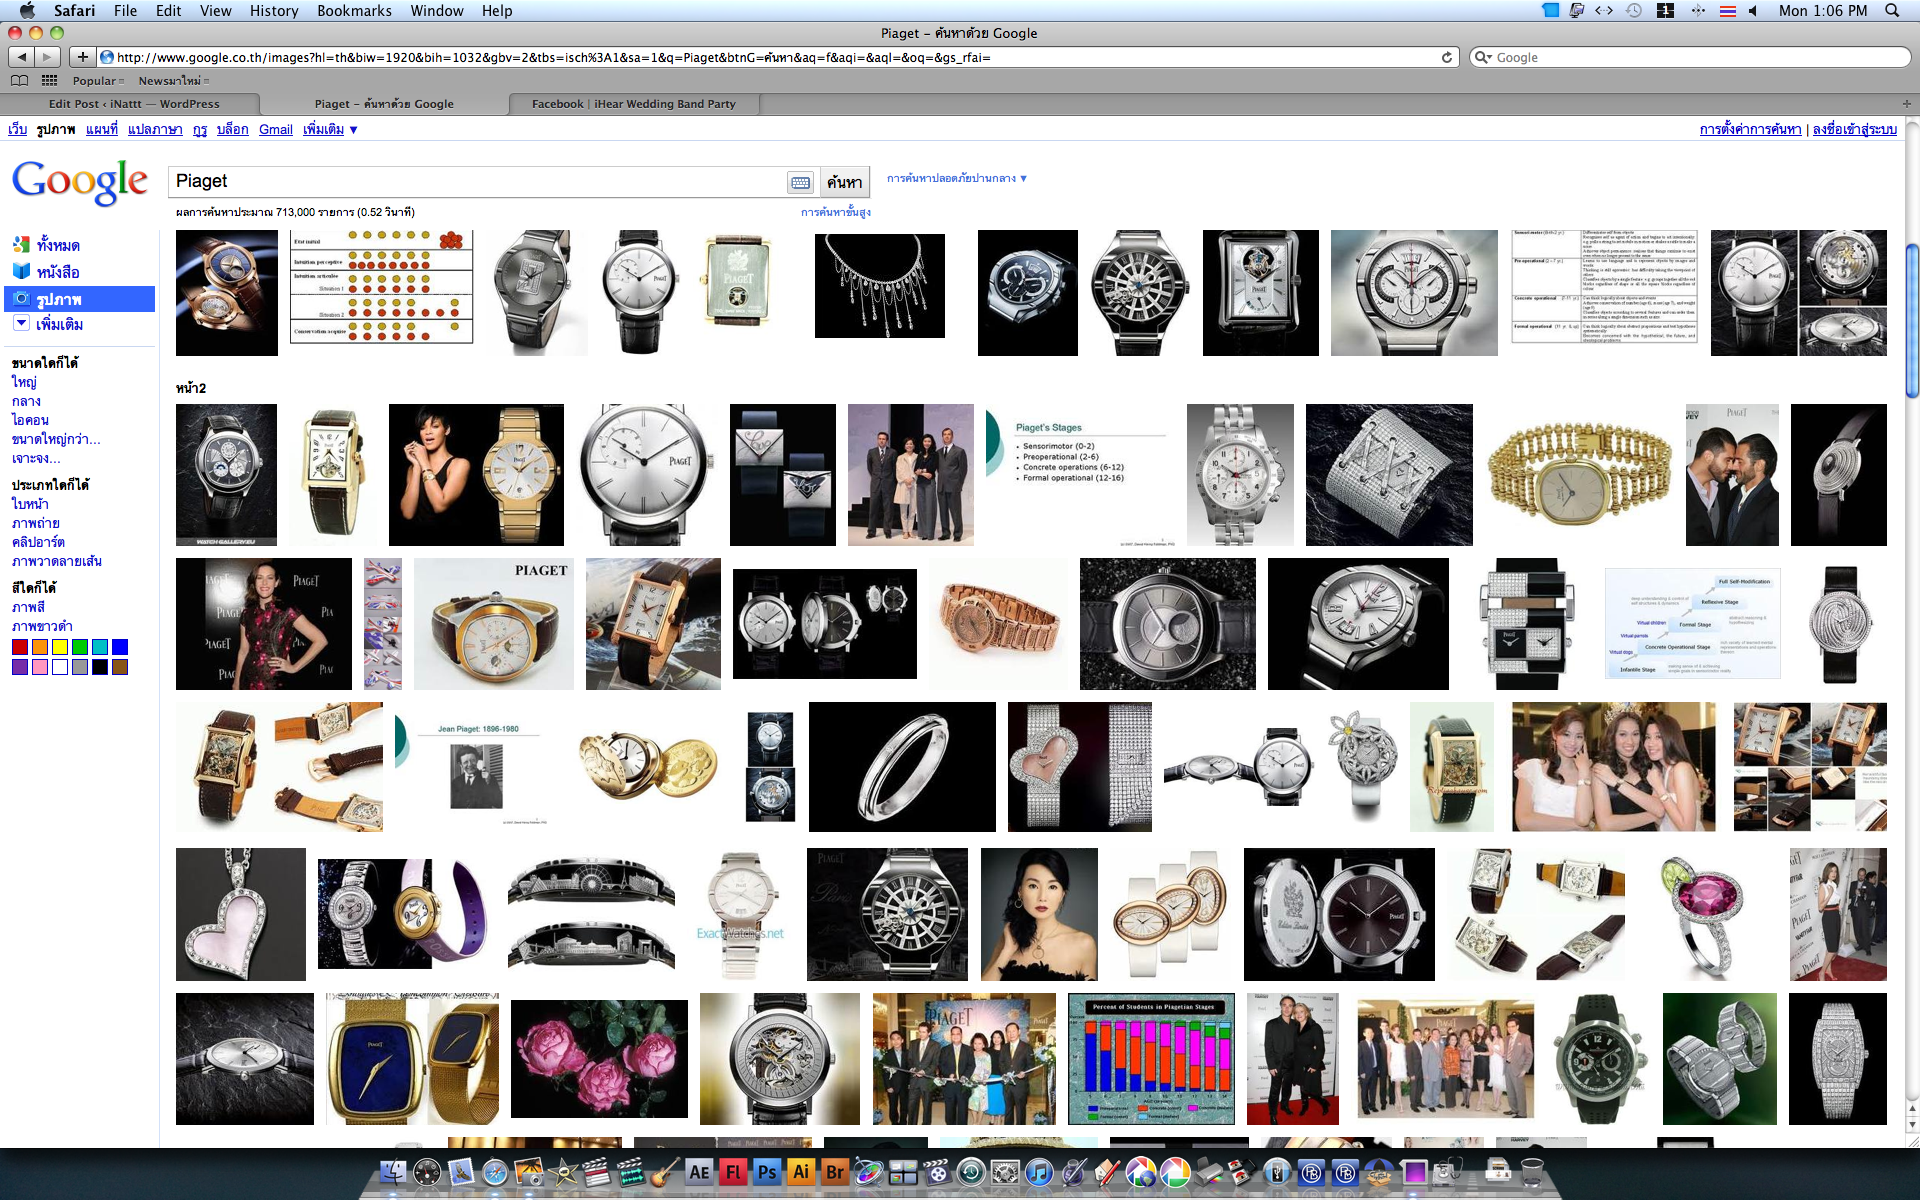The image size is (1920, 1200).
Task: Filter images by black color swatch
Action: click(100, 667)
